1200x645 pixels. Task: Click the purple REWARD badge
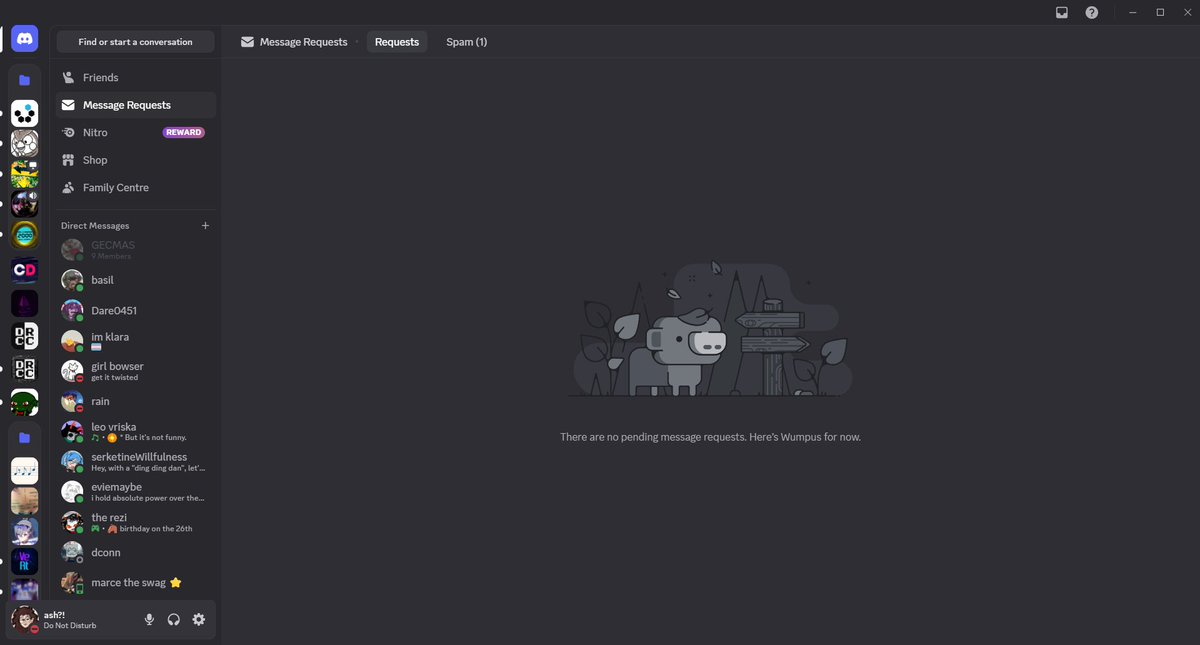(184, 132)
